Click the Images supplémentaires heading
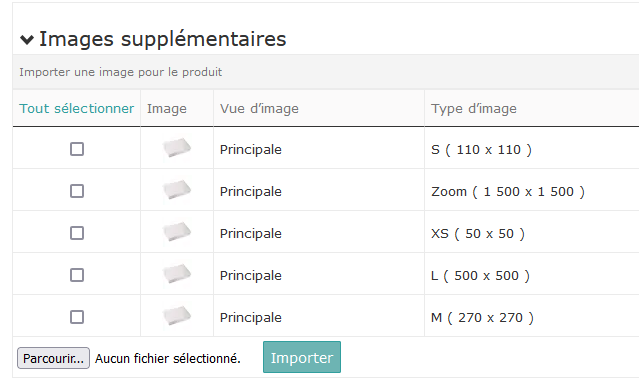 click(163, 40)
